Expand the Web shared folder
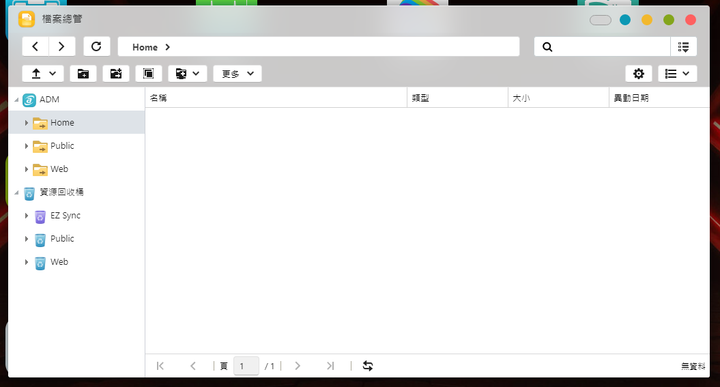 pyautogui.click(x=26, y=169)
